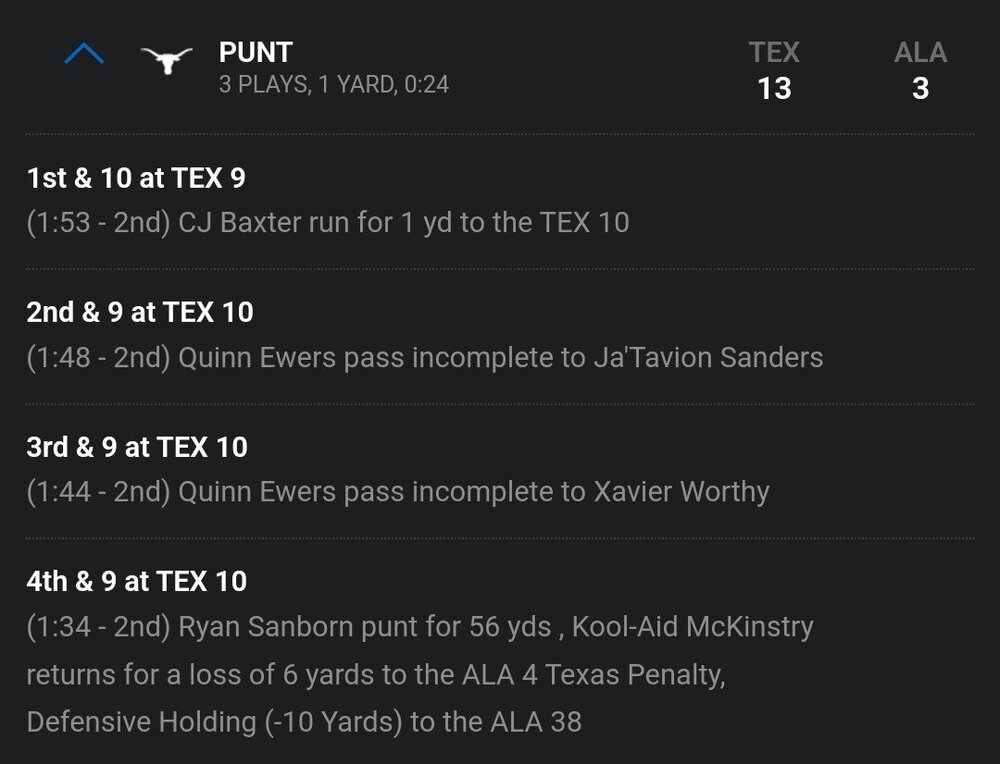The image size is (1000, 764).
Task: Click the PUNT drive result label
Action: (x=256, y=52)
